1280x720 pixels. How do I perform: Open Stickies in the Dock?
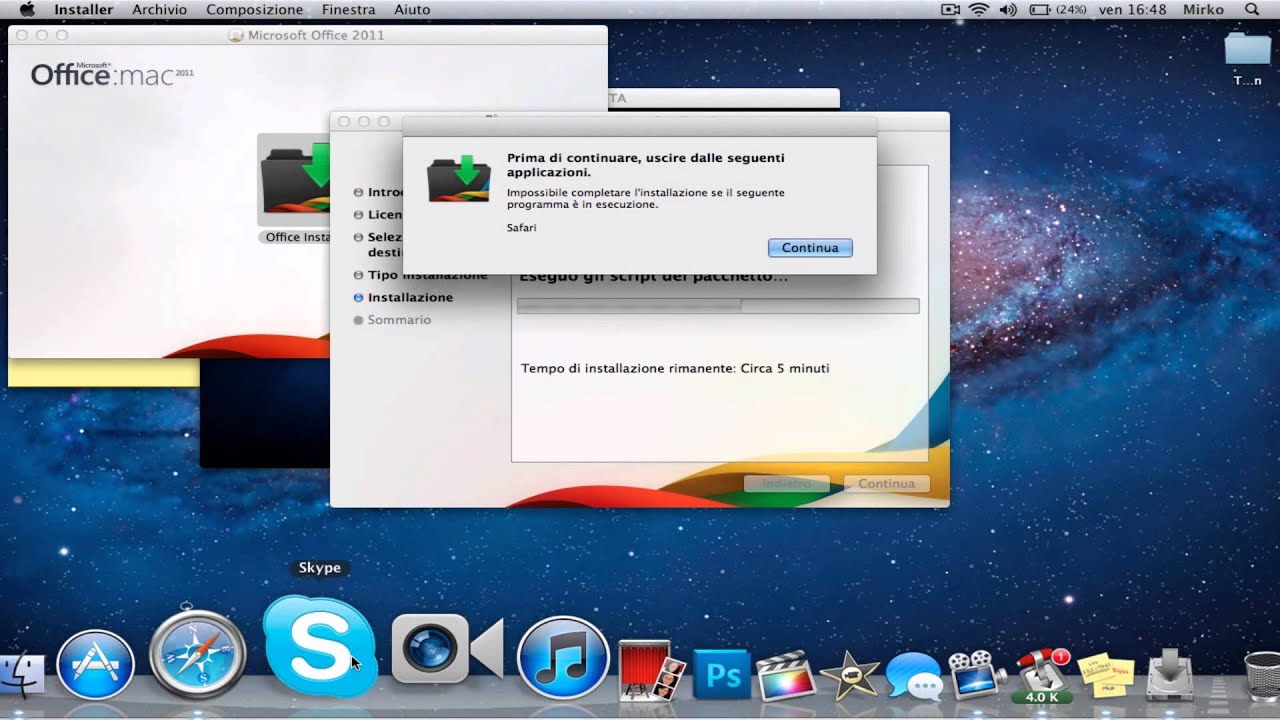1105,675
